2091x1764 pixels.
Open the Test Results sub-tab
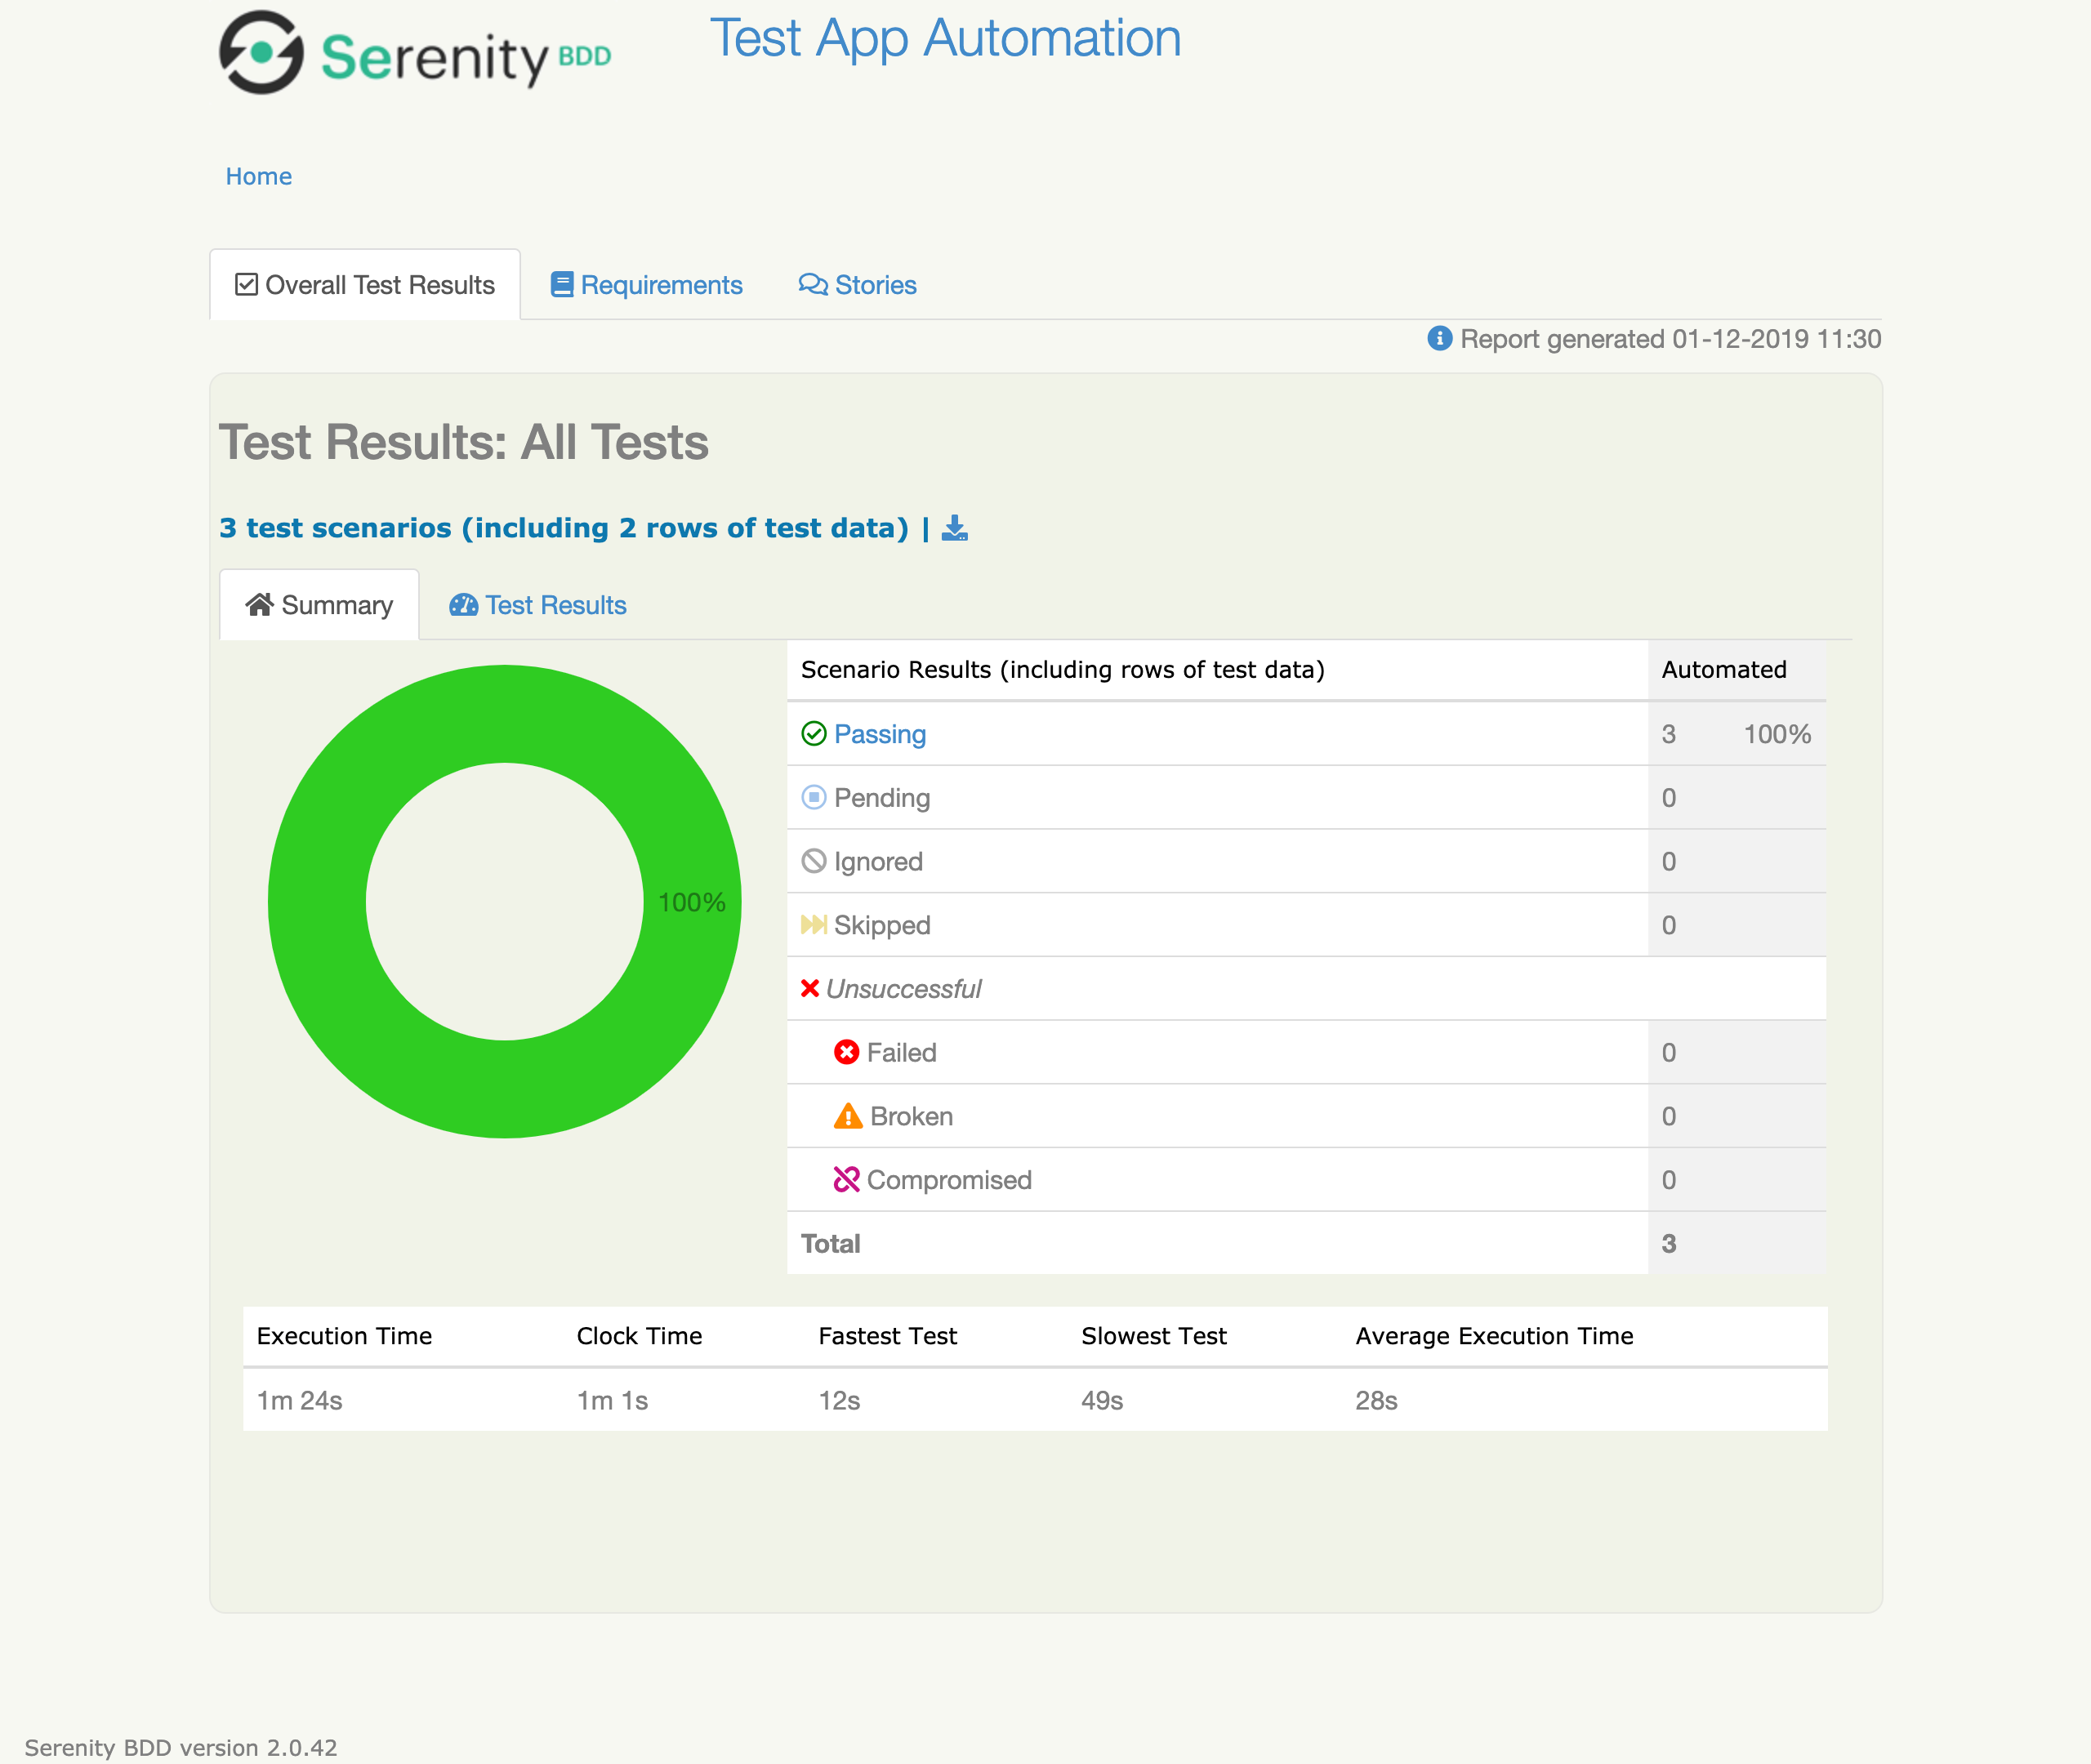click(x=538, y=605)
